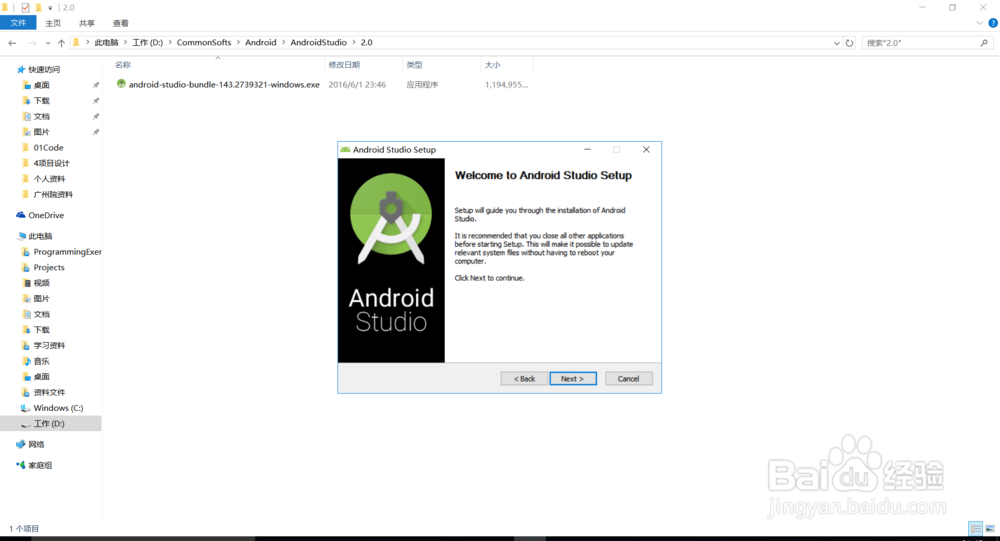
Task: Click the 网络 network icon
Action: click(x=20, y=444)
